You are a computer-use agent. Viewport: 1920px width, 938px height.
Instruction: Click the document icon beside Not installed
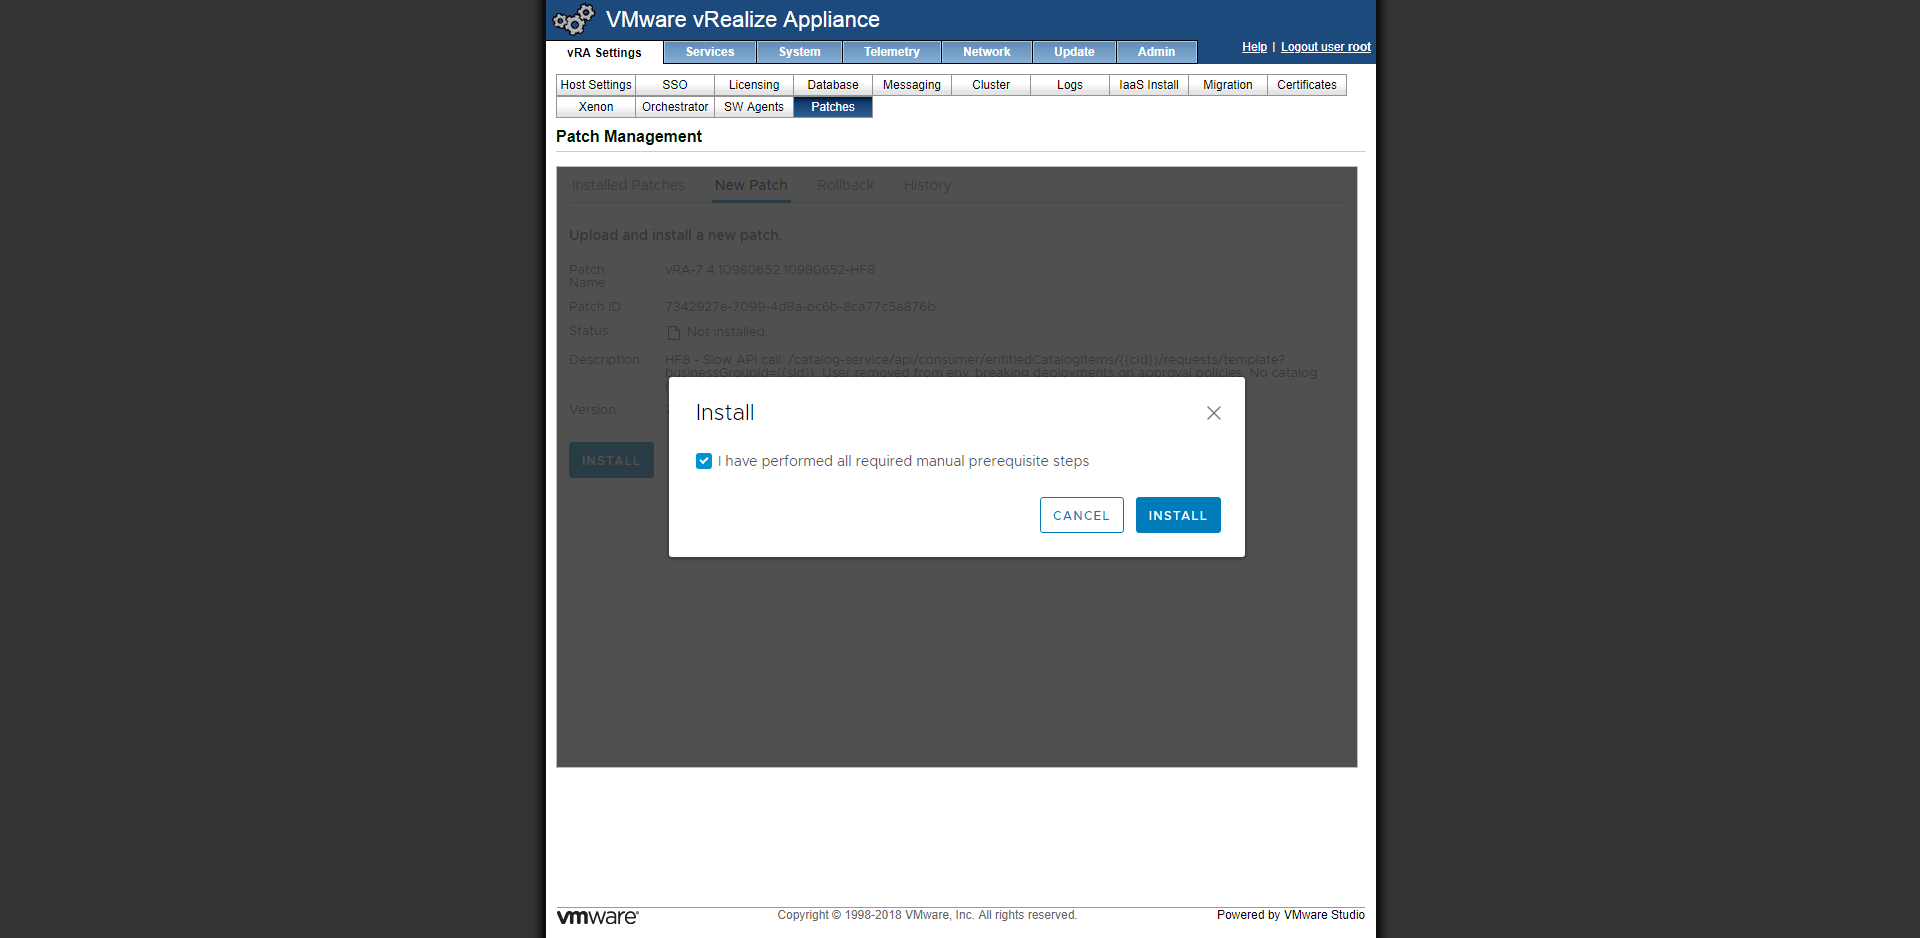[674, 333]
